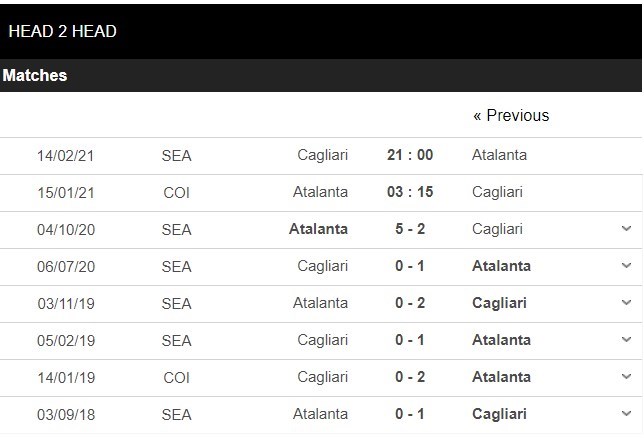Click COI competition label for 14/01/19
Viewport: 644px width, 438px height.
point(176,377)
